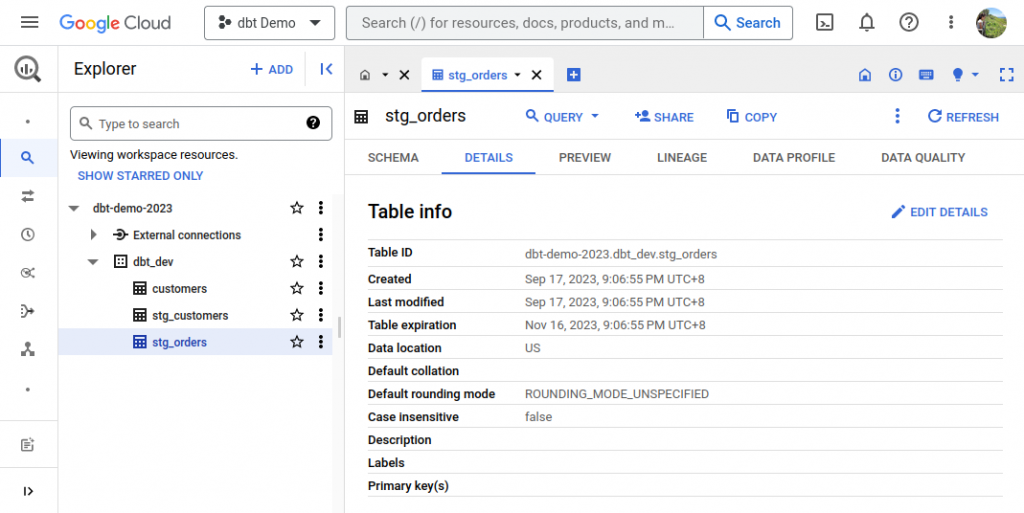Switch to the PREVIEW tab
Image resolution: width=1024 pixels, height=513 pixels.
tap(585, 157)
